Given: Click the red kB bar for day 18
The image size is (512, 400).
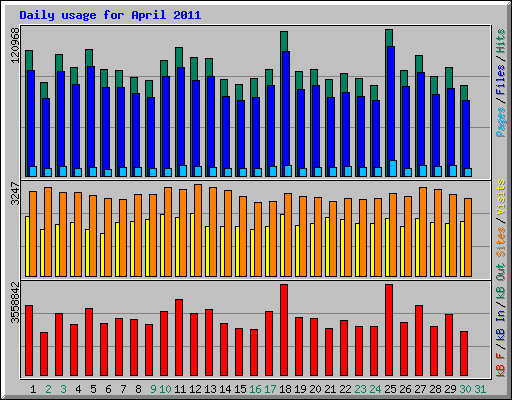Looking at the screenshot, I should tap(284, 330).
